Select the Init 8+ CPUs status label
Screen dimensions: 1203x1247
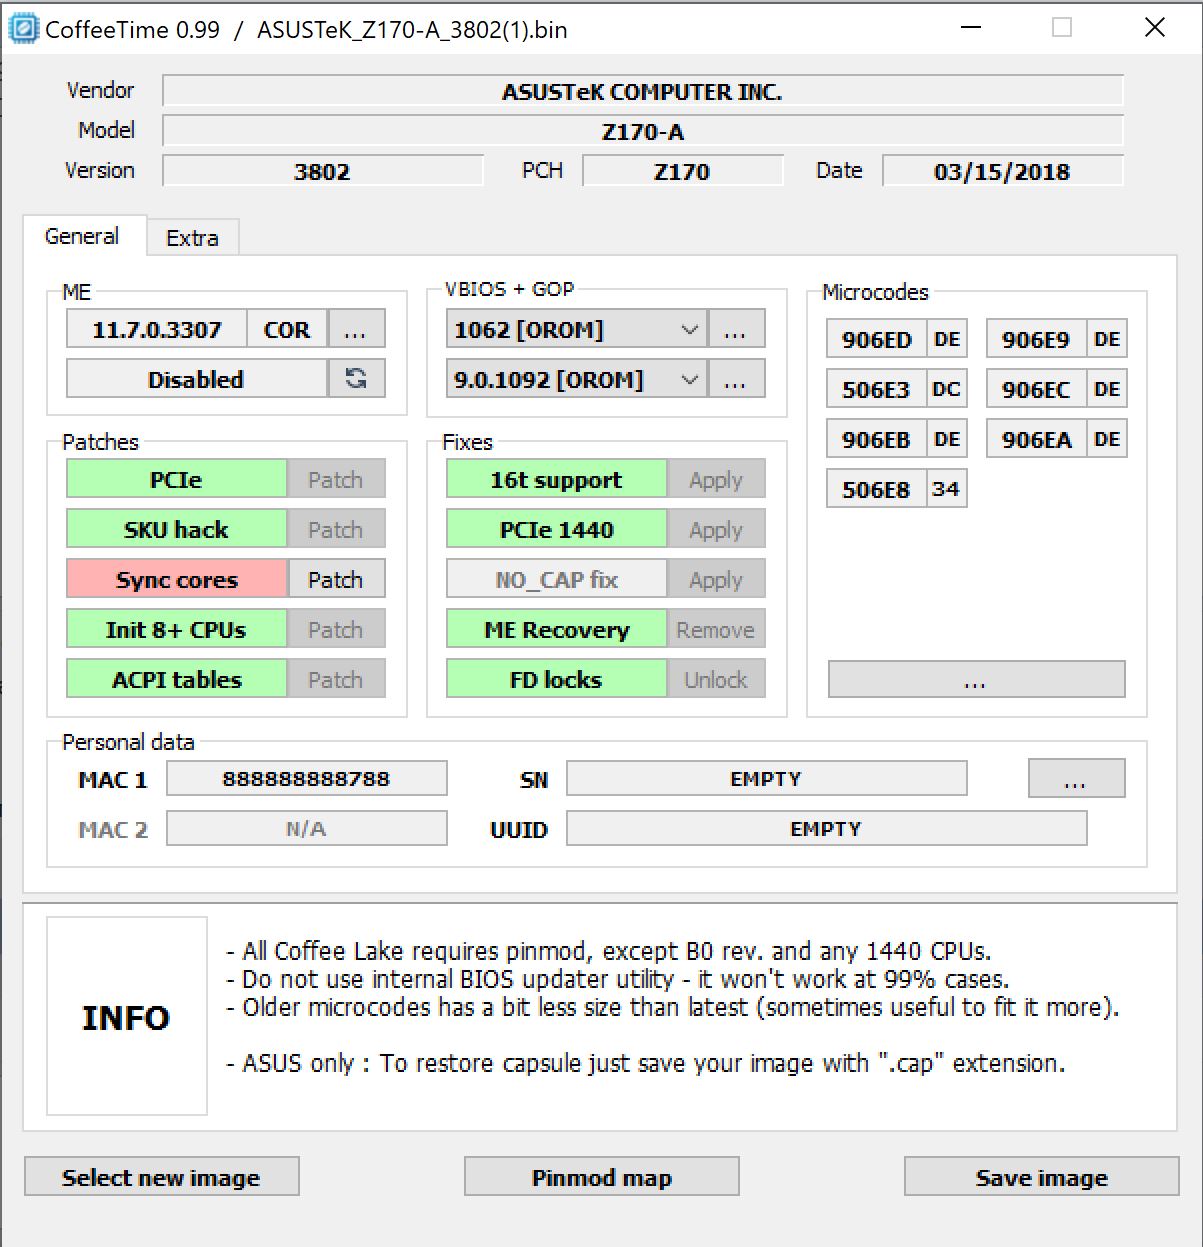coord(177,630)
